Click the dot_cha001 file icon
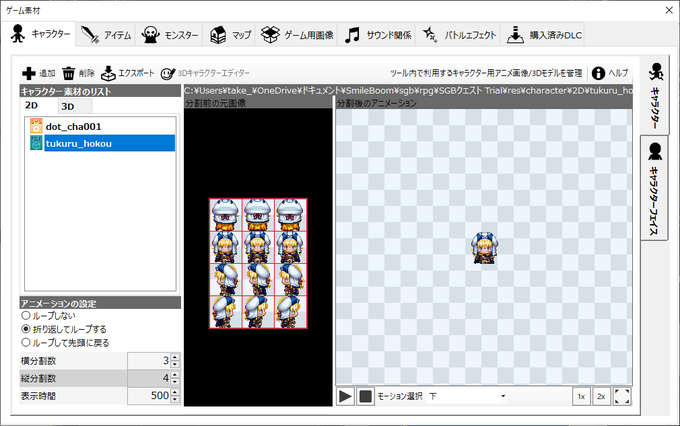Image resolution: width=680 pixels, height=426 pixels. click(36, 126)
